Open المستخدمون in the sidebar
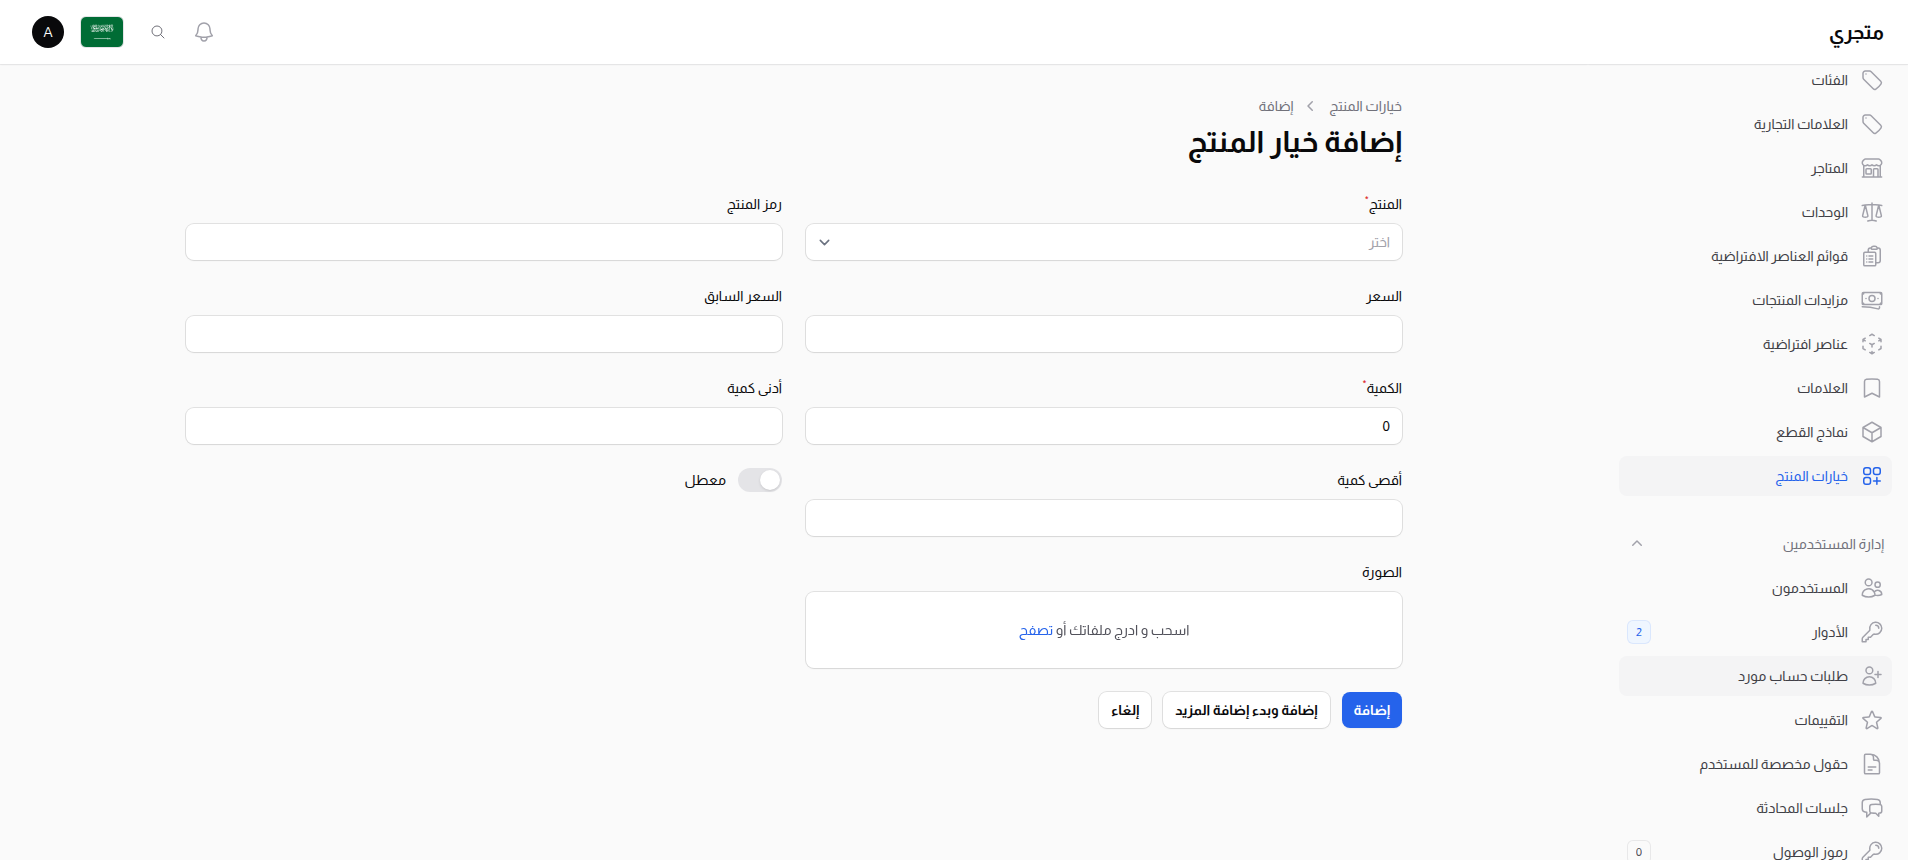The width and height of the screenshot is (1908, 860). [1755, 588]
